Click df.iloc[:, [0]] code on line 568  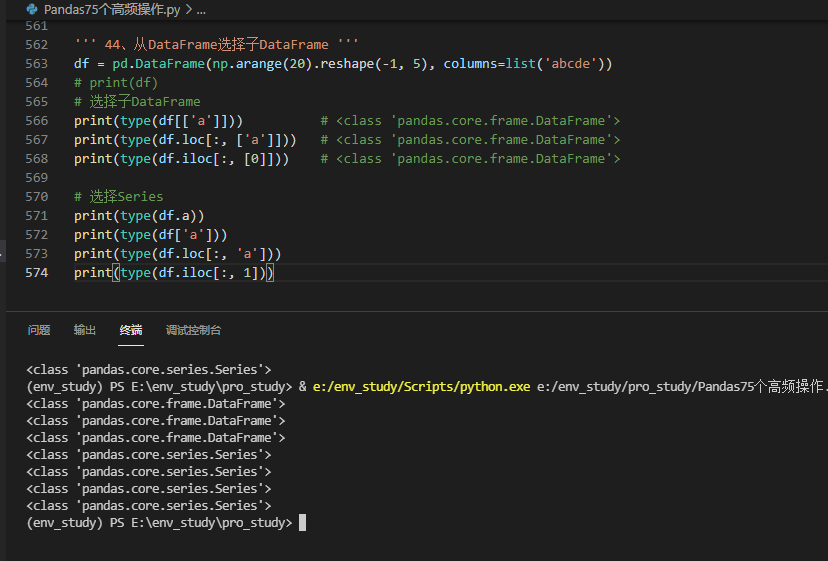tap(217, 159)
